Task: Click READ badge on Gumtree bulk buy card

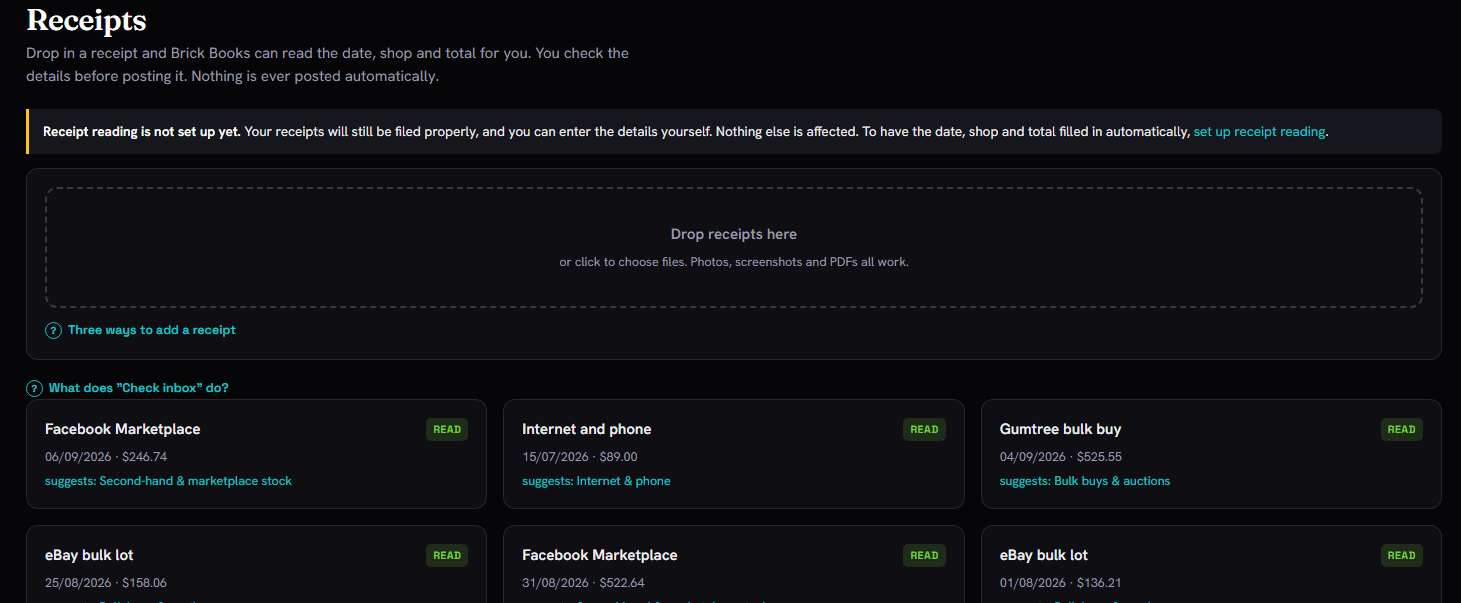Action: (1402, 429)
